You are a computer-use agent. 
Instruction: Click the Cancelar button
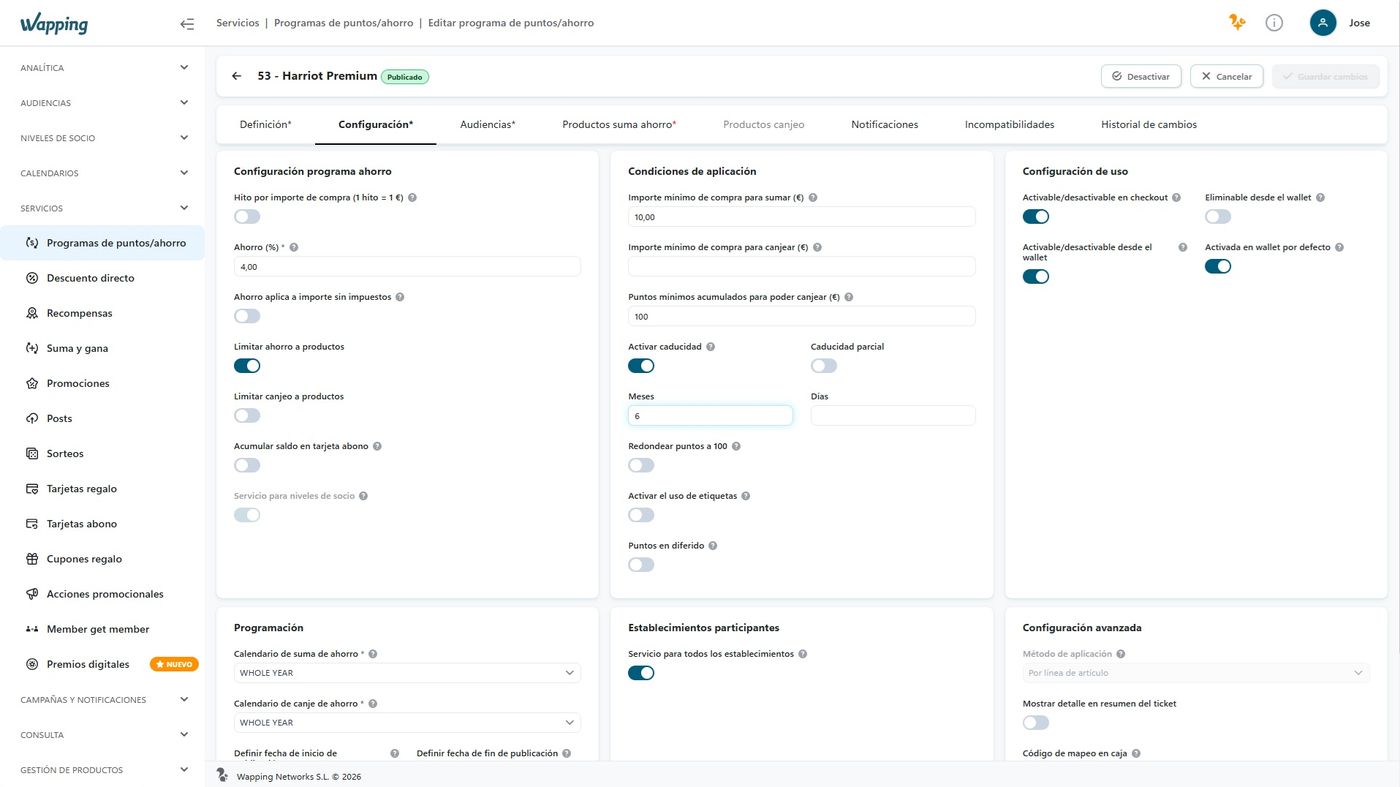[1226, 76]
